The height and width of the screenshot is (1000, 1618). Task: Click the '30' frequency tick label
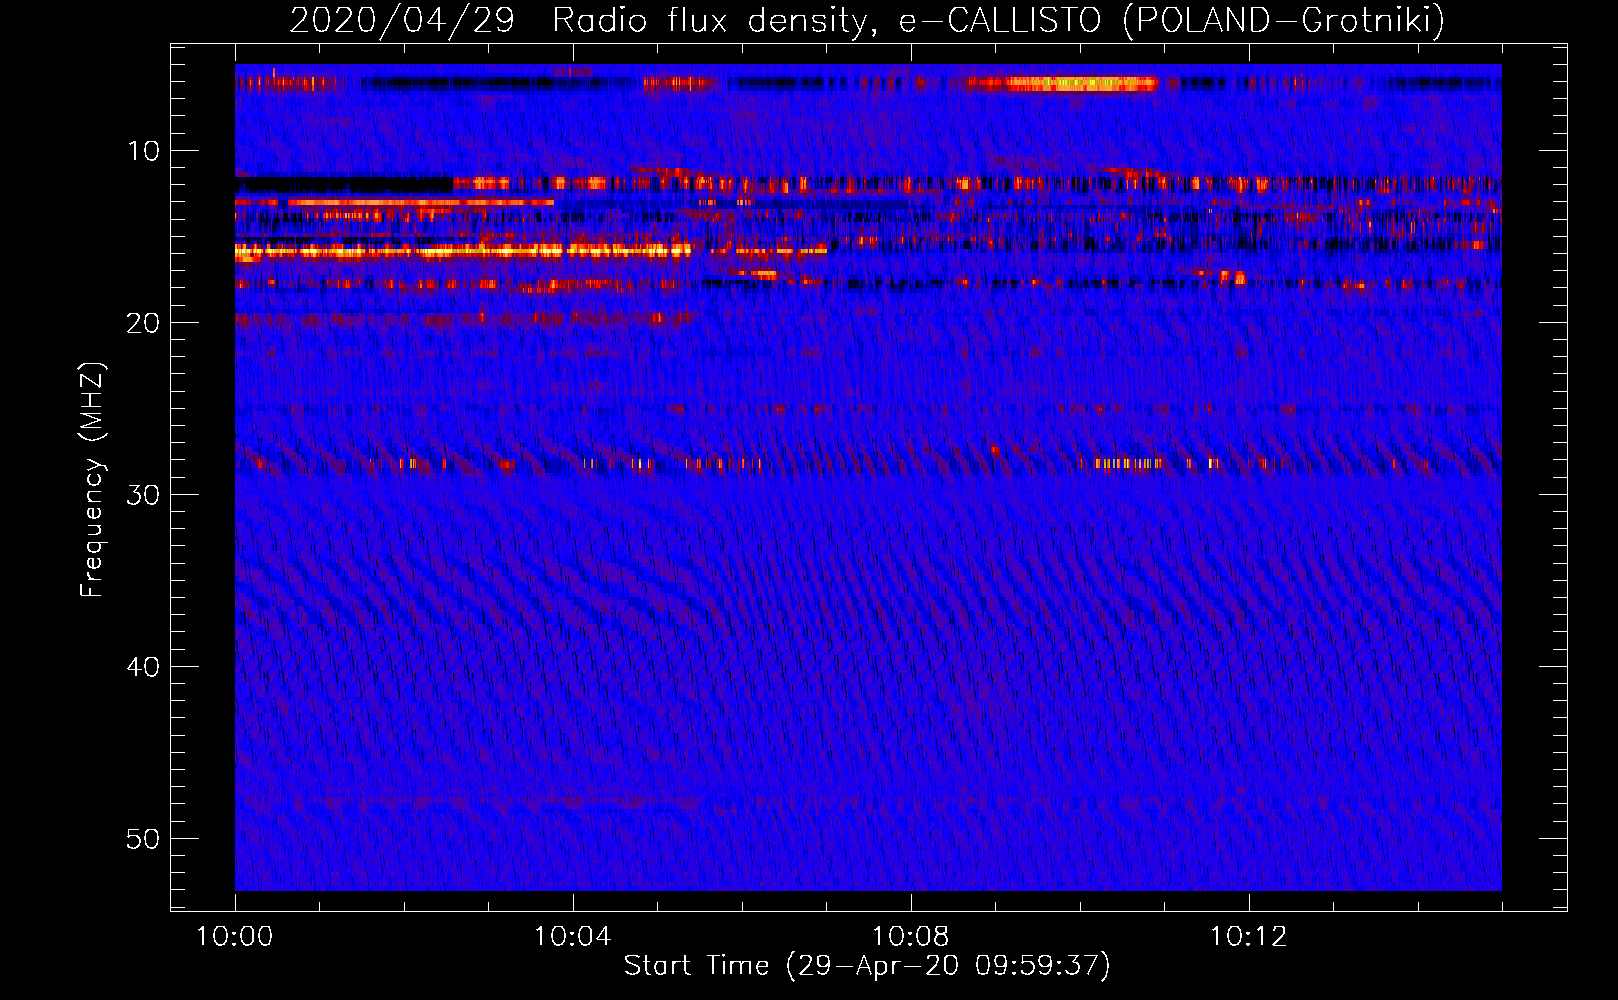click(x=143, y=495)
